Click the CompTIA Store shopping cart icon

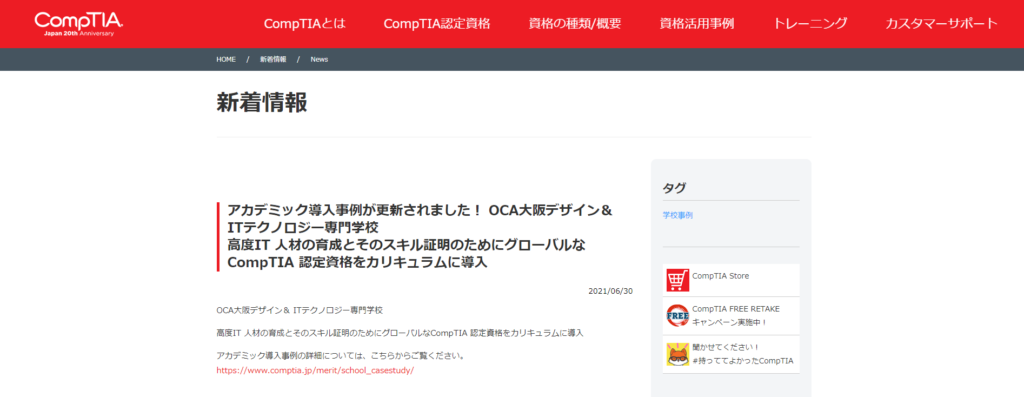[678, 279]
